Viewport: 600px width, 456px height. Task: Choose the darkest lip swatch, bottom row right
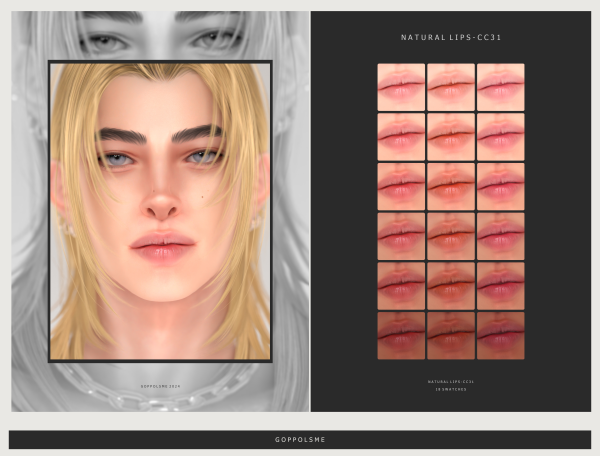[501, 336]
